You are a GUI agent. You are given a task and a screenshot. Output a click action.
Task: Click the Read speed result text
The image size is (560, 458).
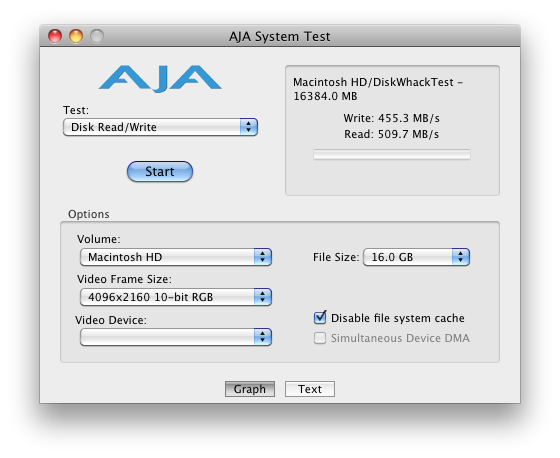391,134
